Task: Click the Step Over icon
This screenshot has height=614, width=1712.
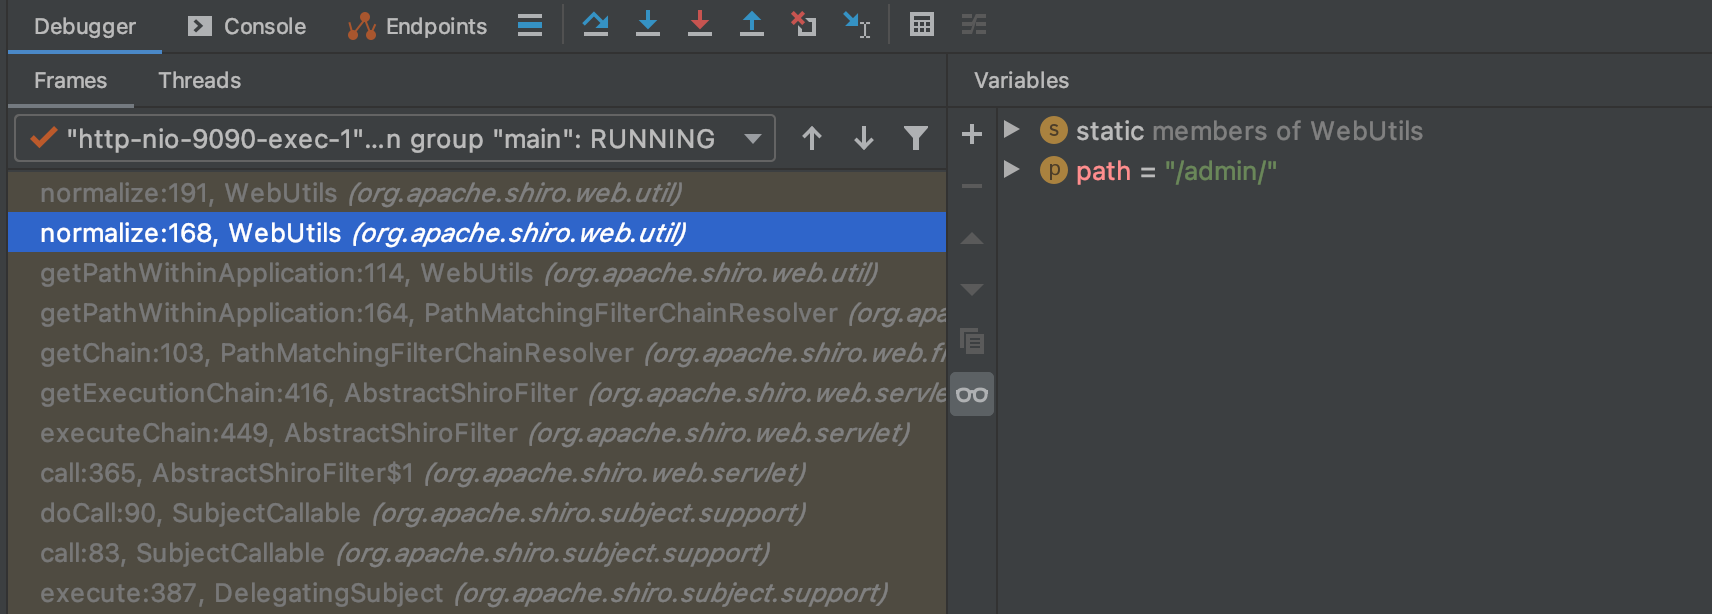Action: coord(596,24)
